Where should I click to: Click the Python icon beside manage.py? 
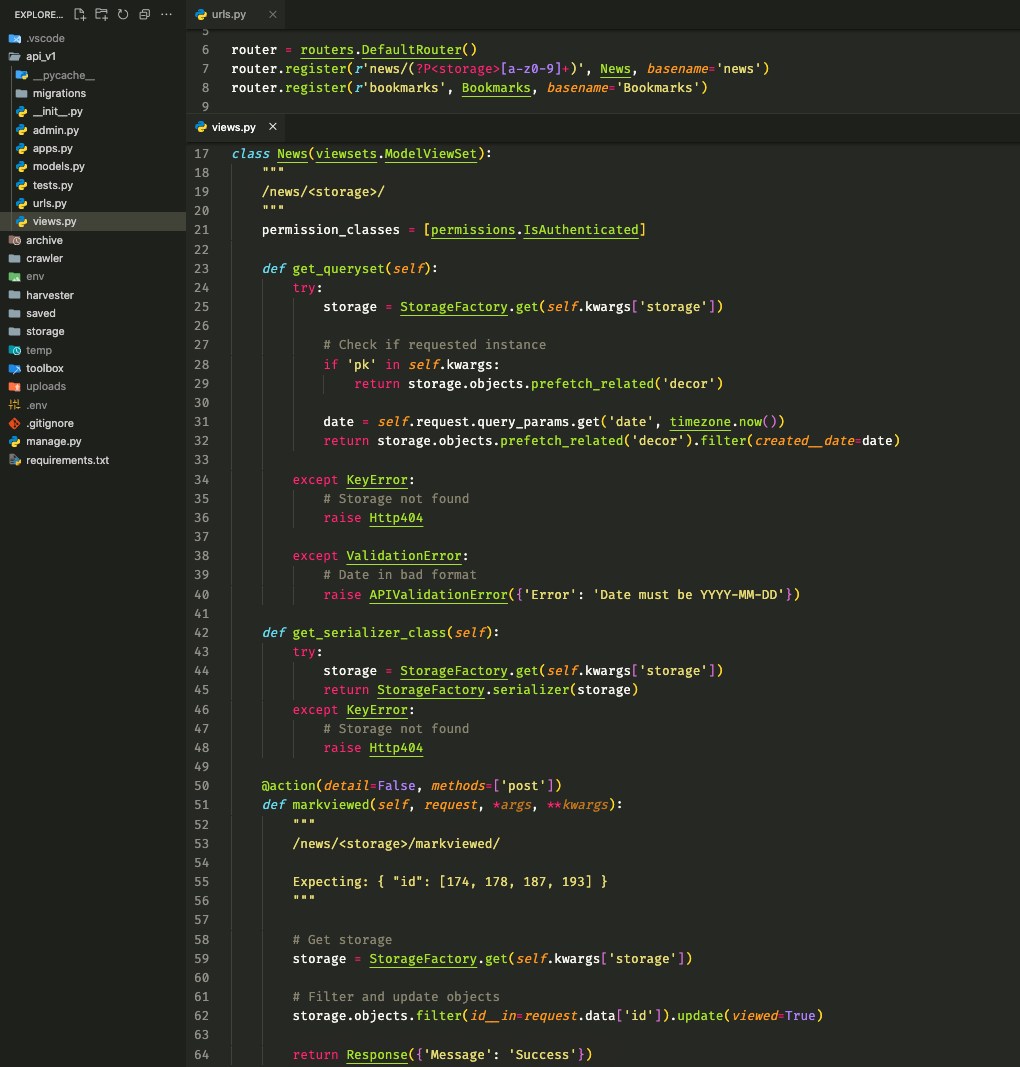click(x=14, y=442)
